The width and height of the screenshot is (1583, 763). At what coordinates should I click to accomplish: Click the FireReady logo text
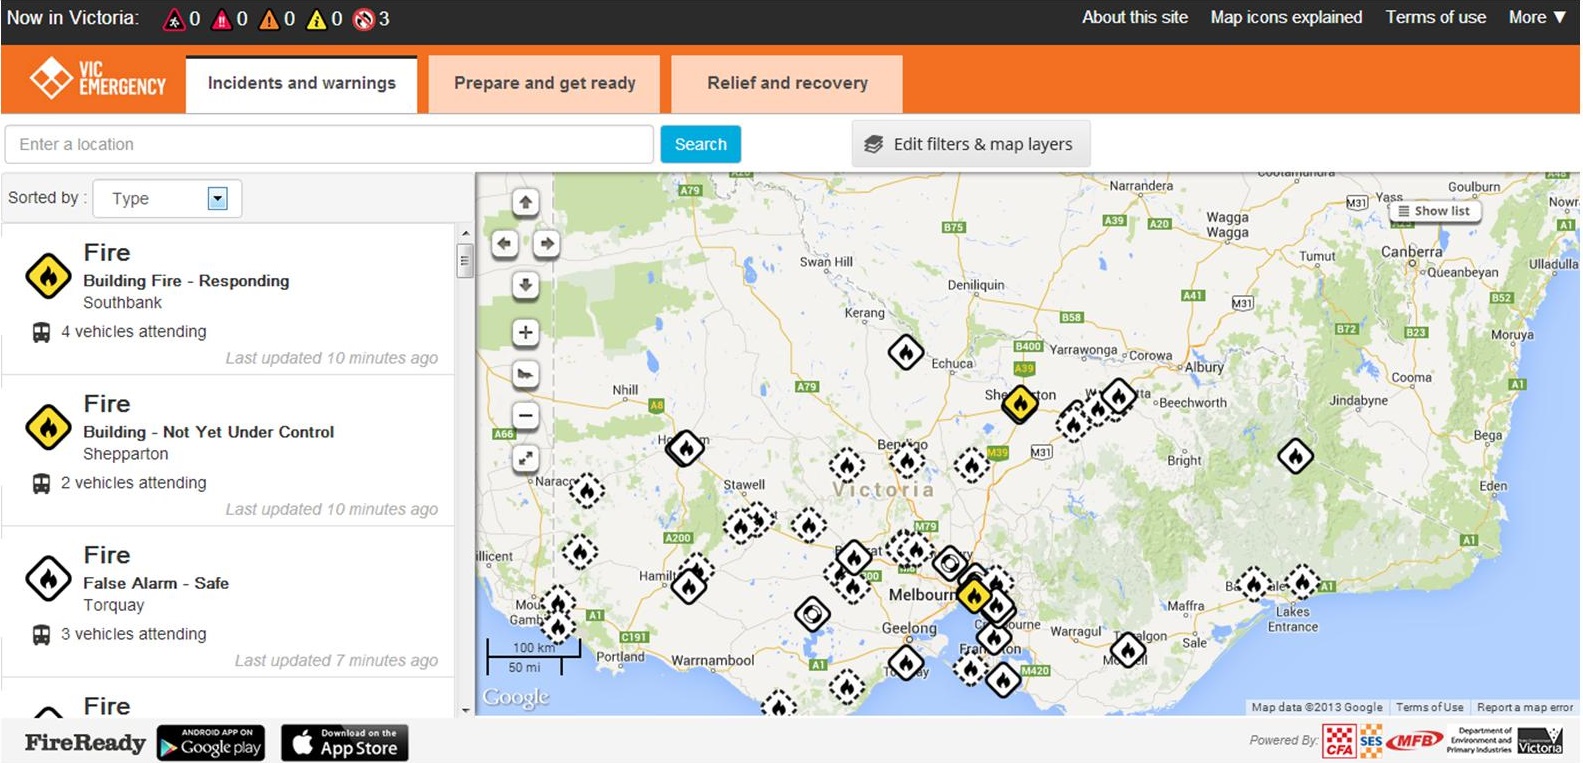85,743
